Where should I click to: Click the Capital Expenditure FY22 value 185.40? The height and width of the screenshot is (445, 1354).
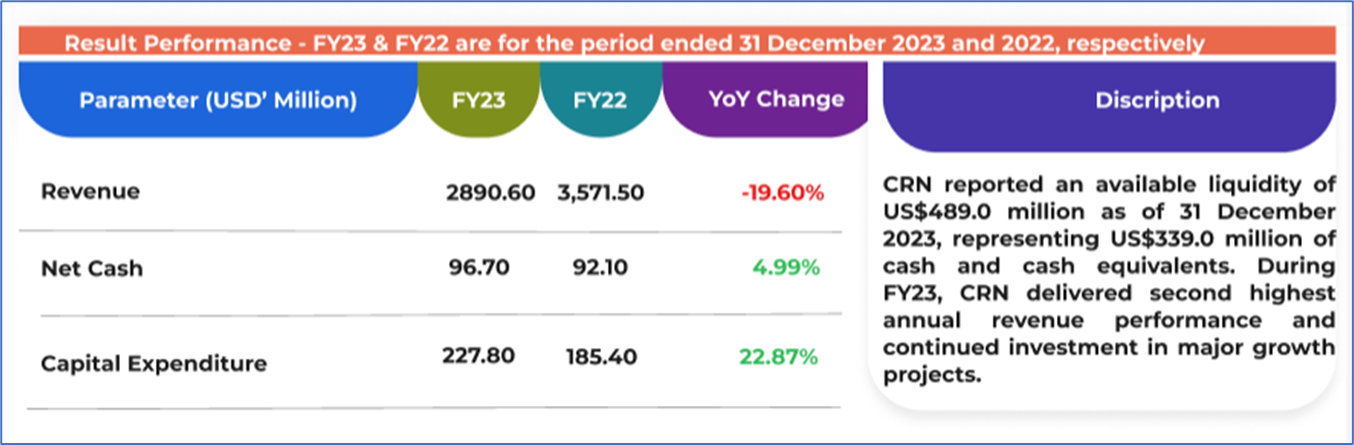click(600, 356)
